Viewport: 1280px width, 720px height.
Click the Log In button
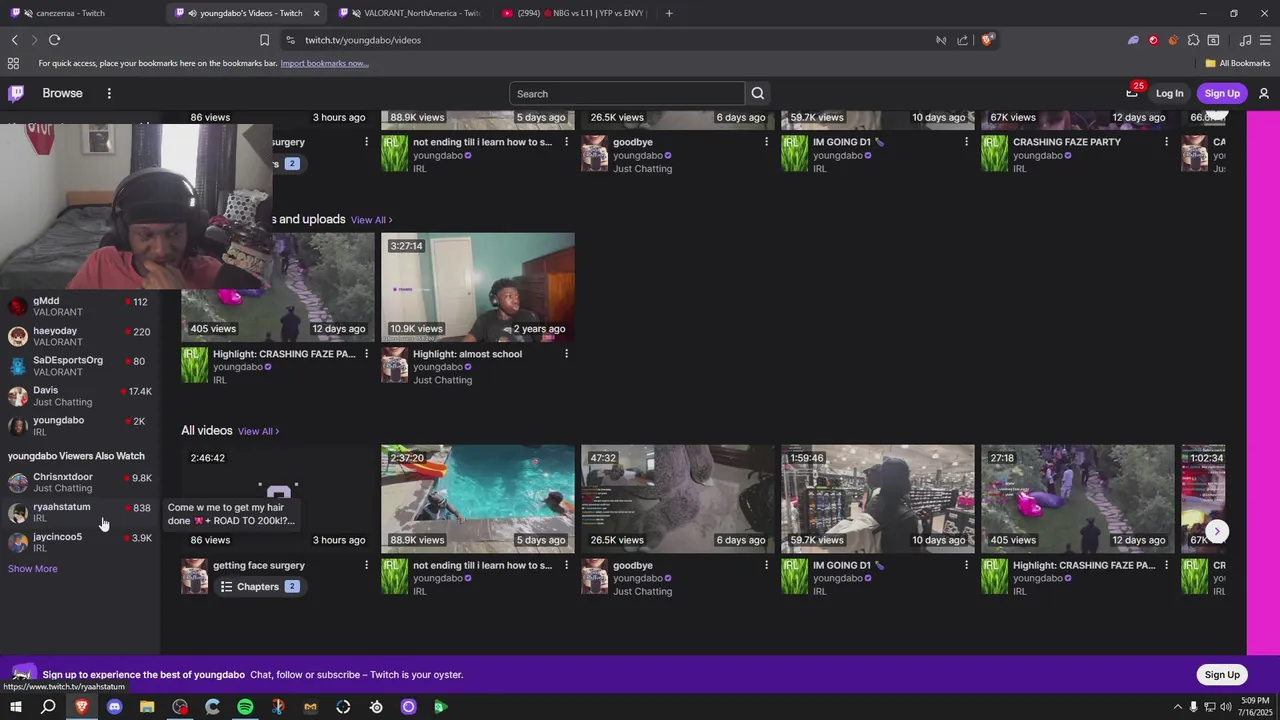pyautogui.click(x=1169, y=93)
